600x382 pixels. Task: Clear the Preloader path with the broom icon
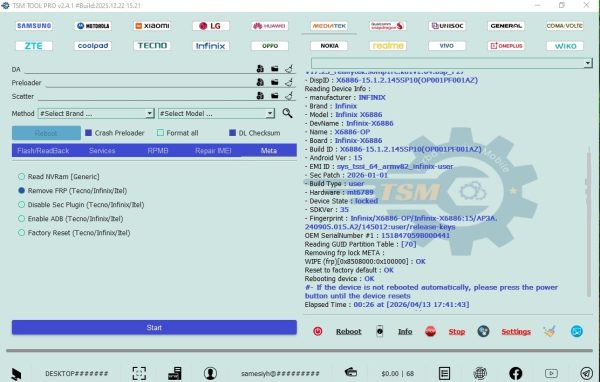coord(289,82)
